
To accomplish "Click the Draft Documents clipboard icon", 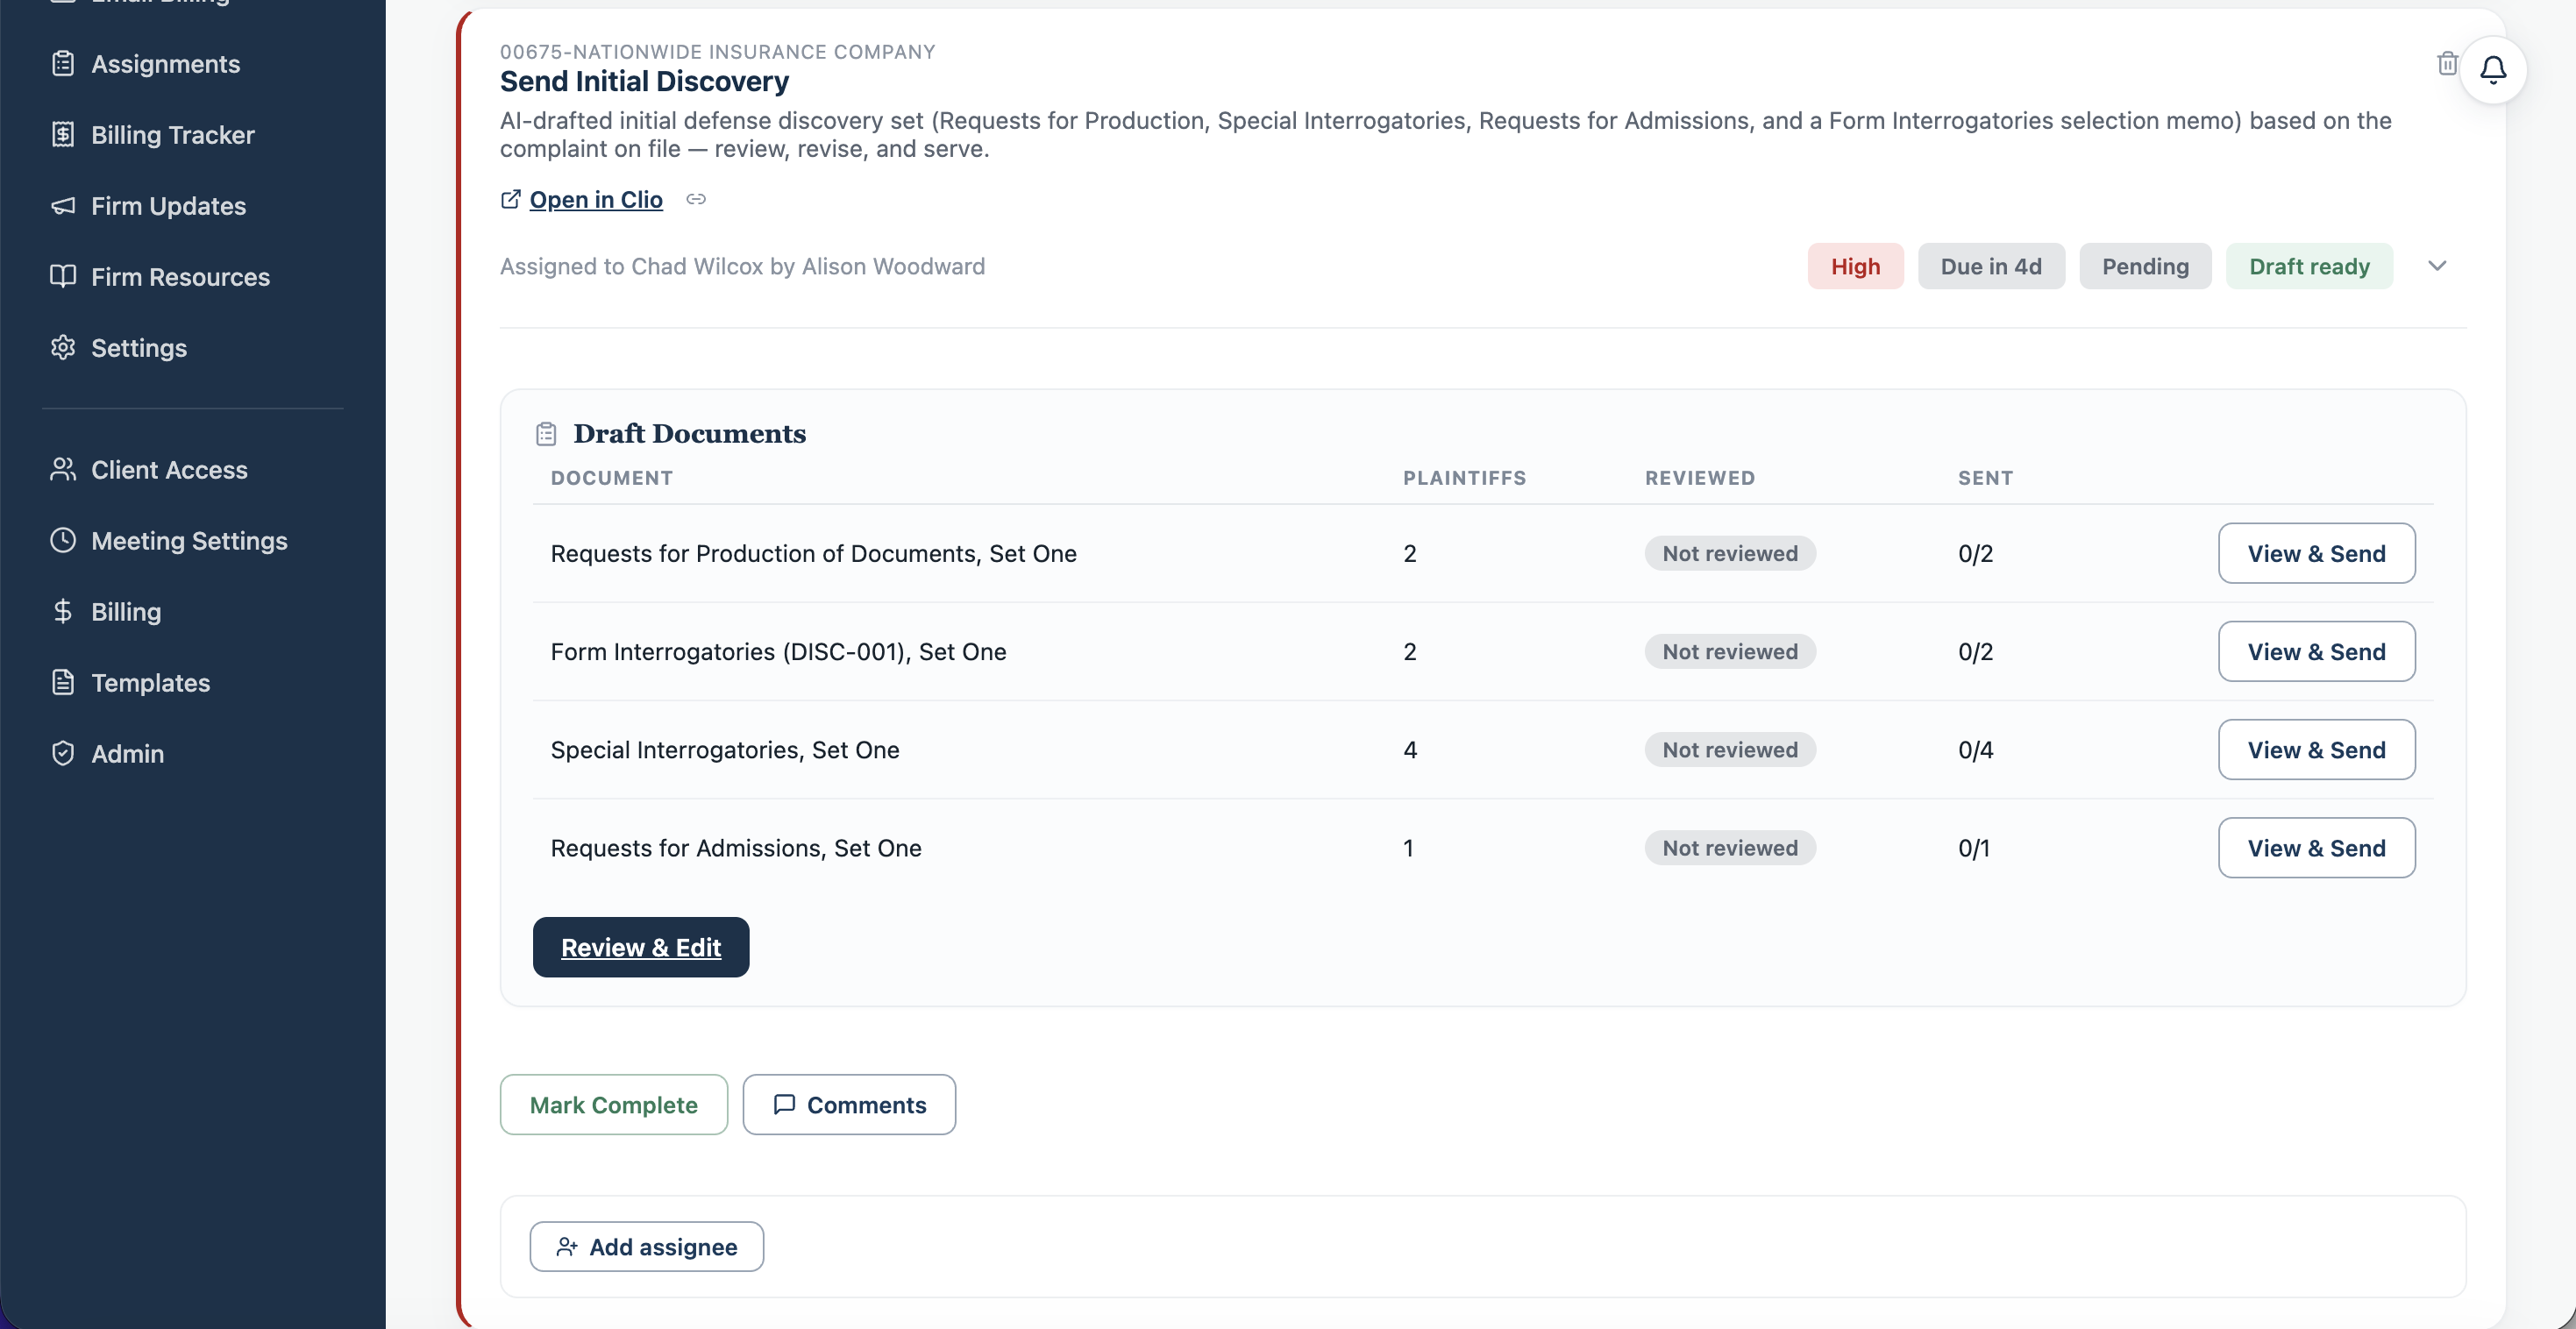I will click(546, 433).
